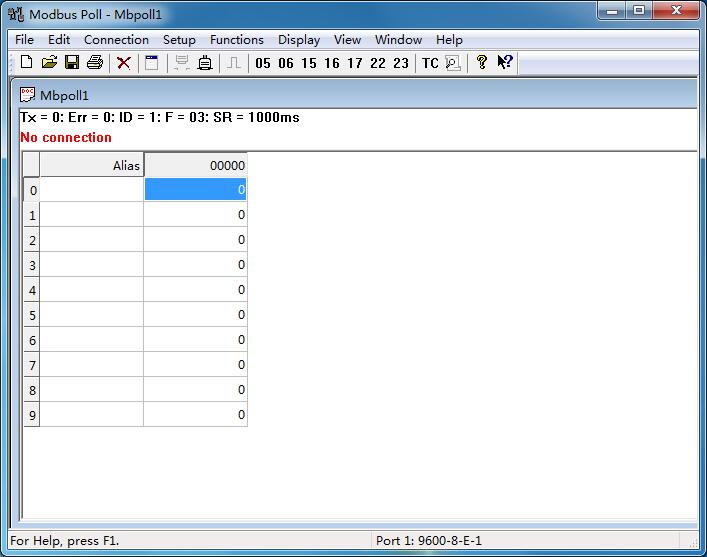The height and width of the screenshot is (557, 707).
Task: Click the context help arrow-question icon
Action: pyautogui.click(x=505, y=62)
